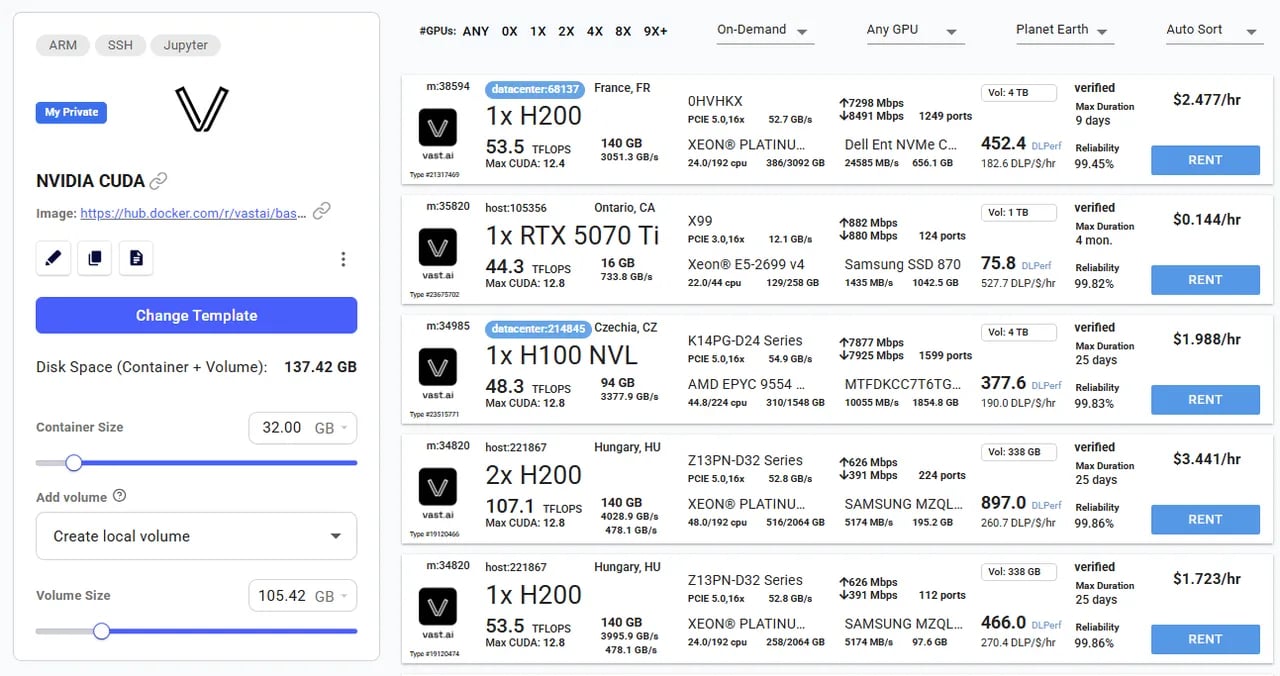Click Vol: 4 TB box on Czechia offer
Screen dimensions: 1280x676
click(1019, 332)
